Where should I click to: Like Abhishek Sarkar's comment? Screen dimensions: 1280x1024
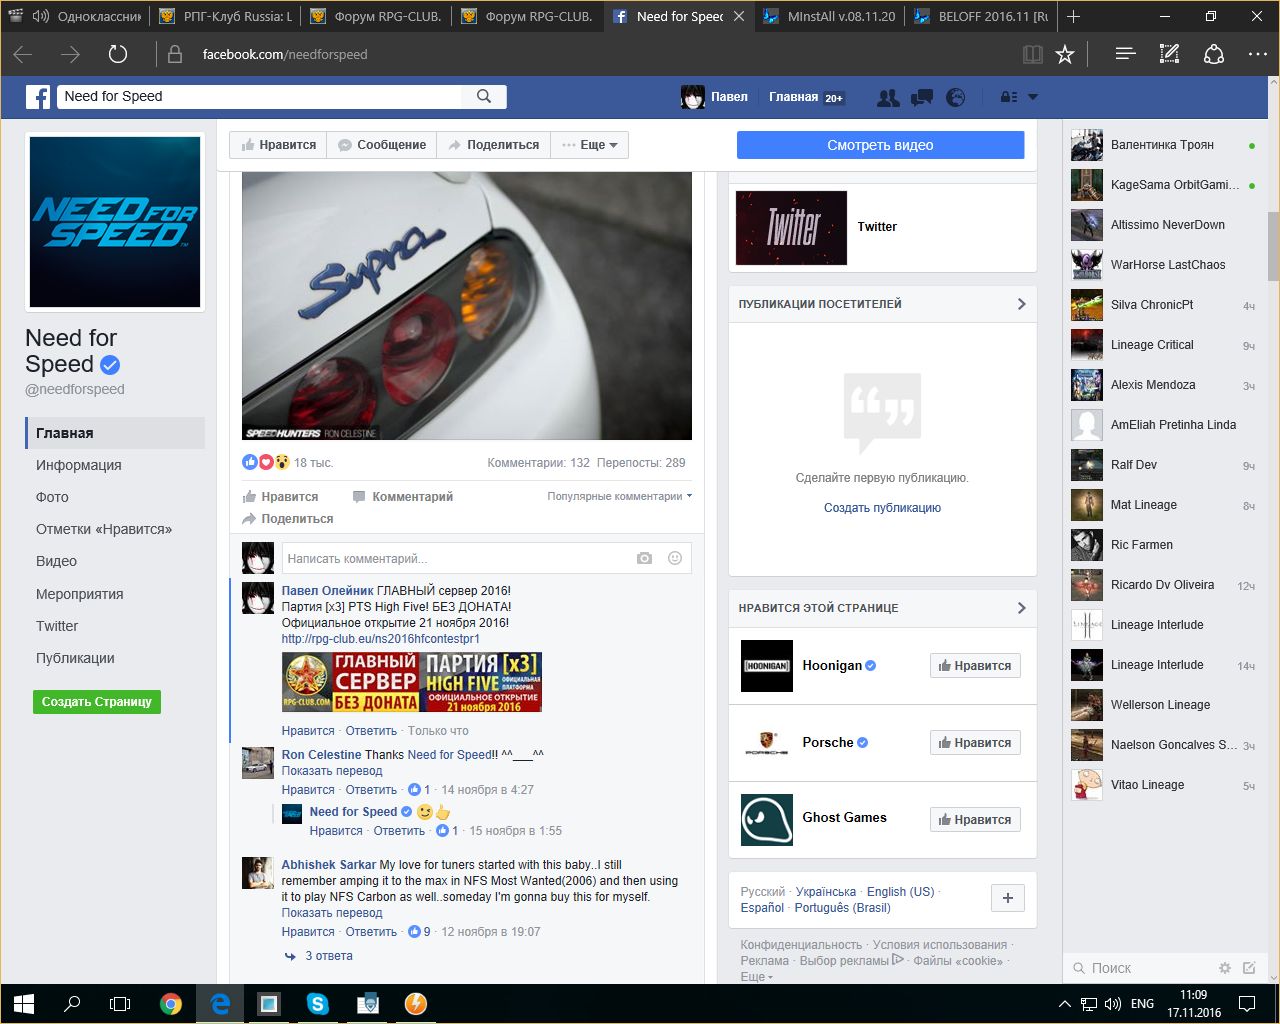pyautogui.click(x=308, y=932)
